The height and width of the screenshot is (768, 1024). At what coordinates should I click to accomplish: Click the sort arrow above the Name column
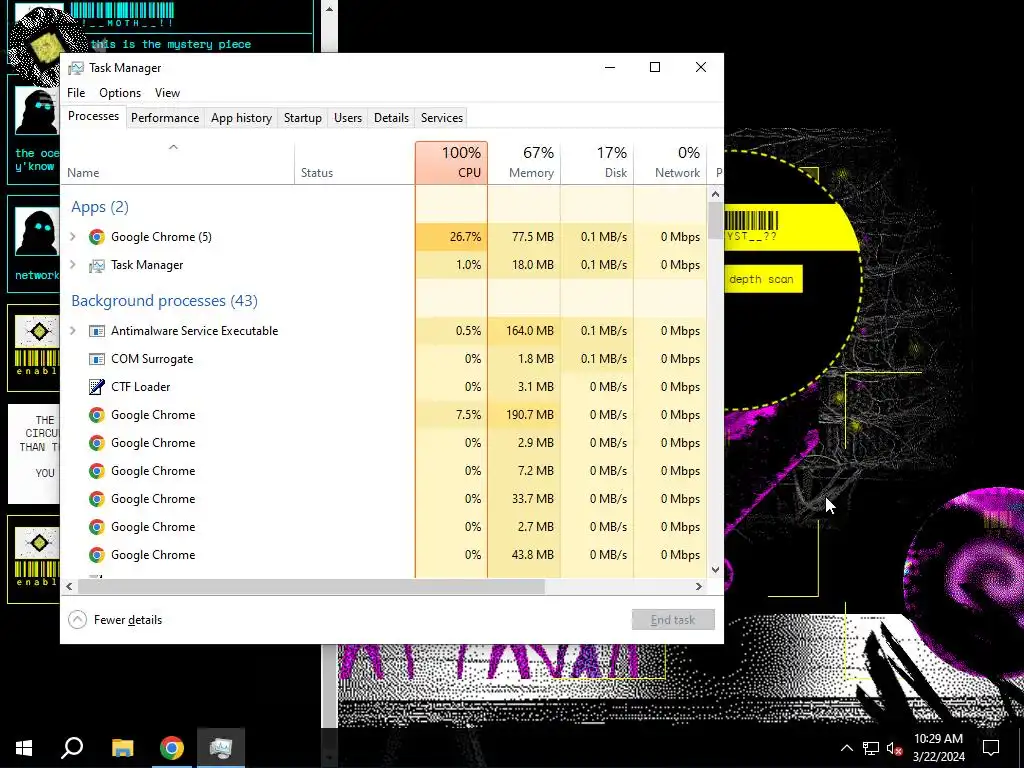173,148
